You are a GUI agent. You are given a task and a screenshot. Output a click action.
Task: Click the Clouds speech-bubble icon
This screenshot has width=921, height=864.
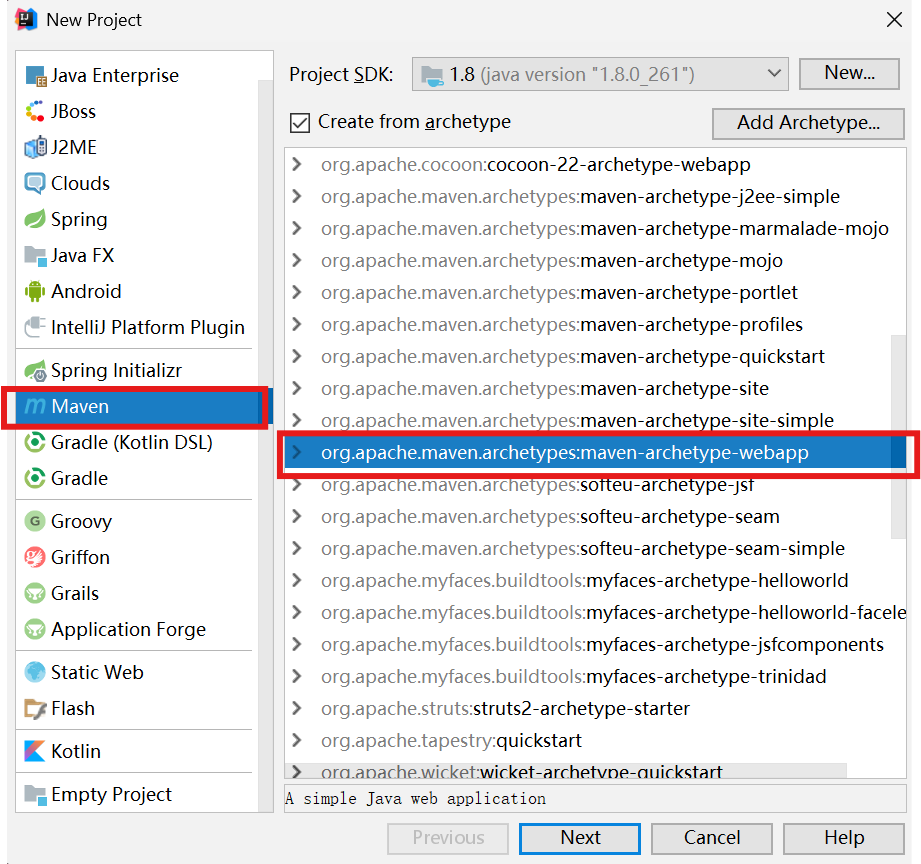pos(35,183)
